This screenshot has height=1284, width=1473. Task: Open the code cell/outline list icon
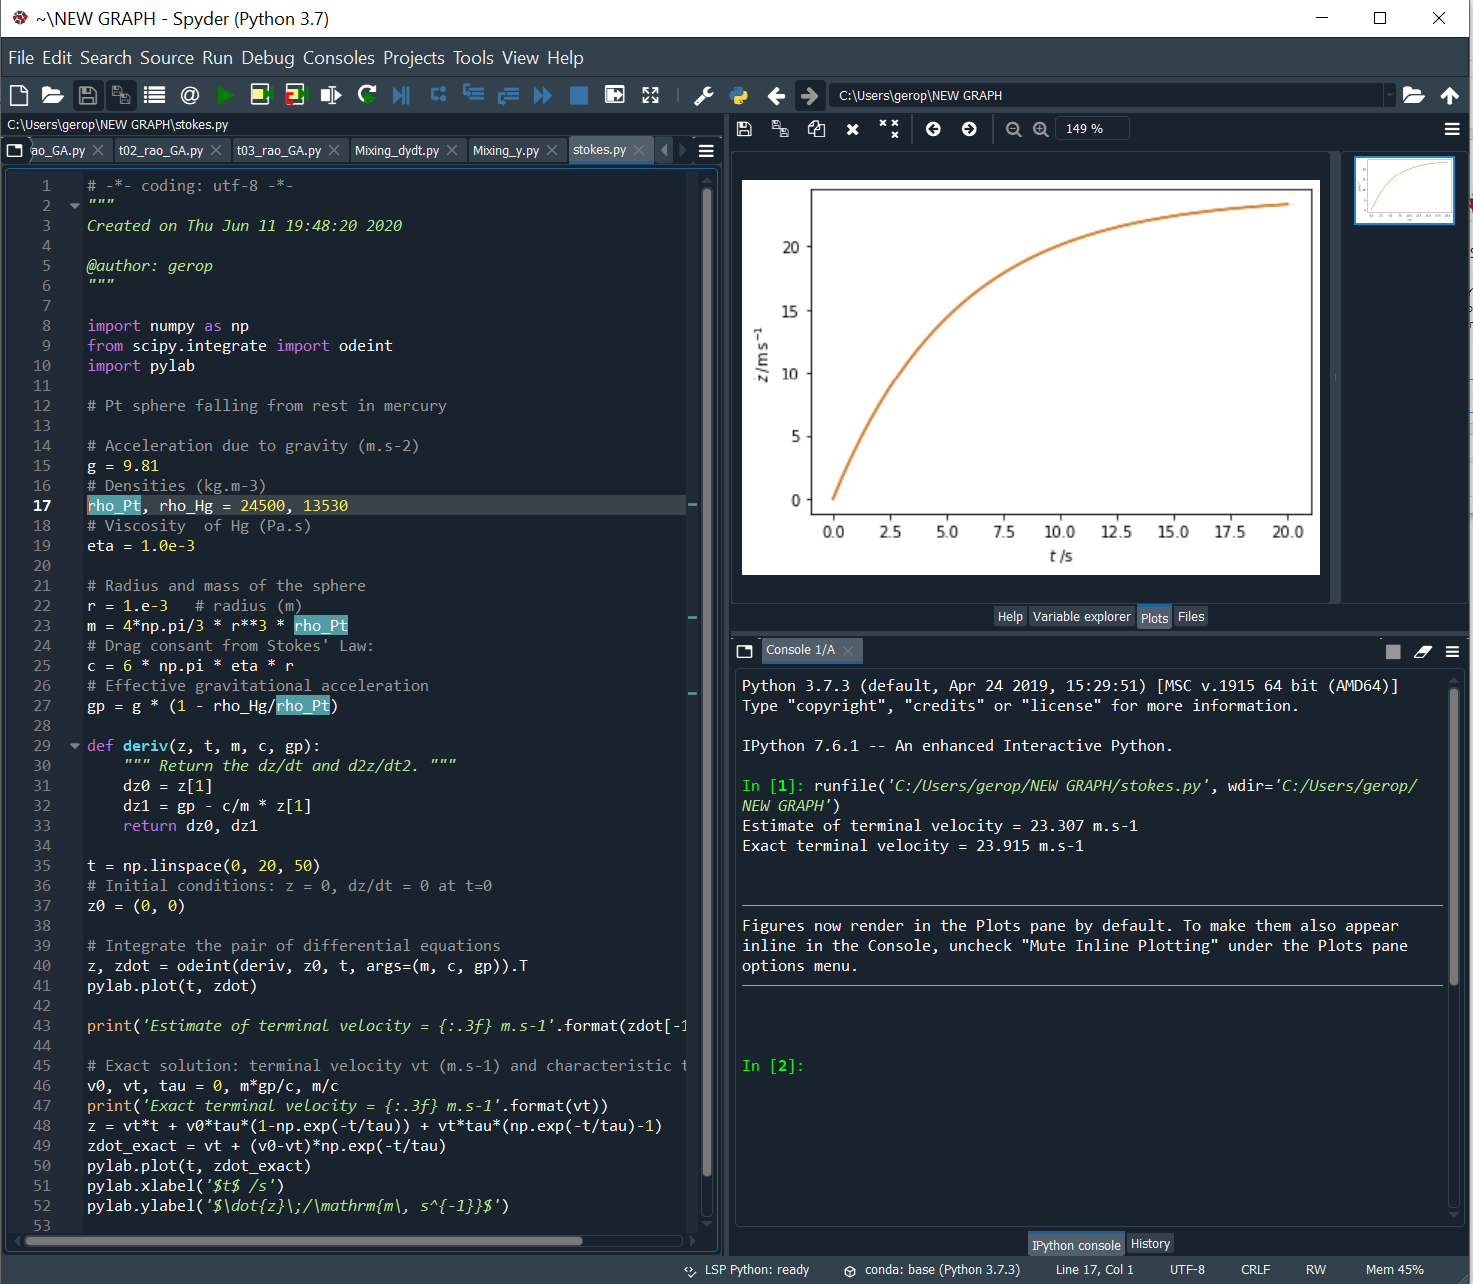pos(154,95)
